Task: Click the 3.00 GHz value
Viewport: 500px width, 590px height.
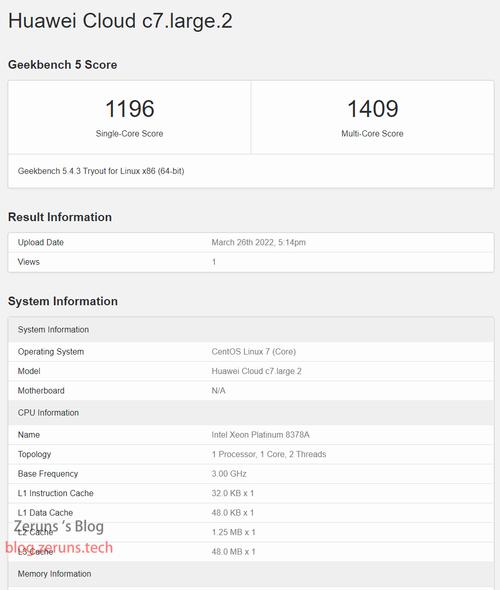Action: [x=229, y=474]
